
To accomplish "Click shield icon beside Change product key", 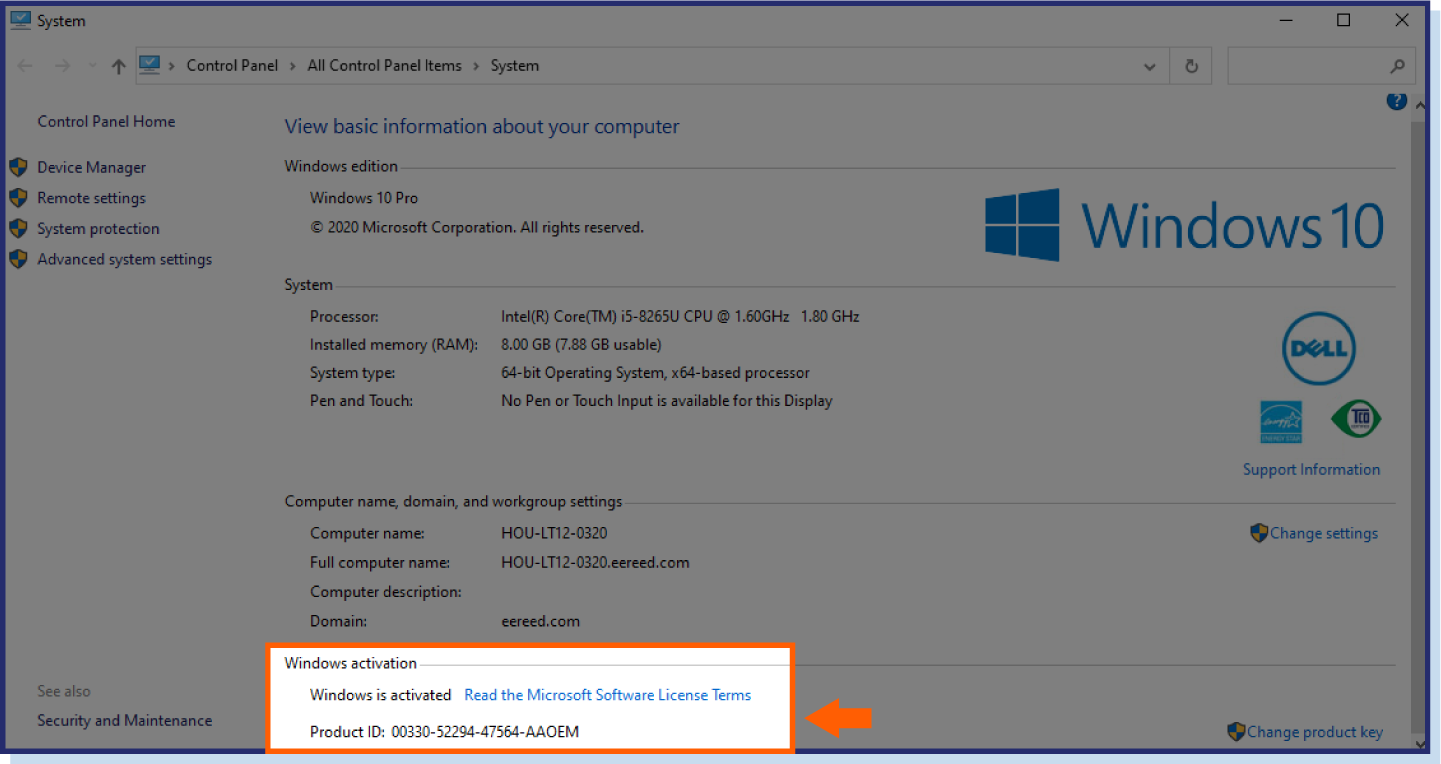I will click(x=1236, y=732).
